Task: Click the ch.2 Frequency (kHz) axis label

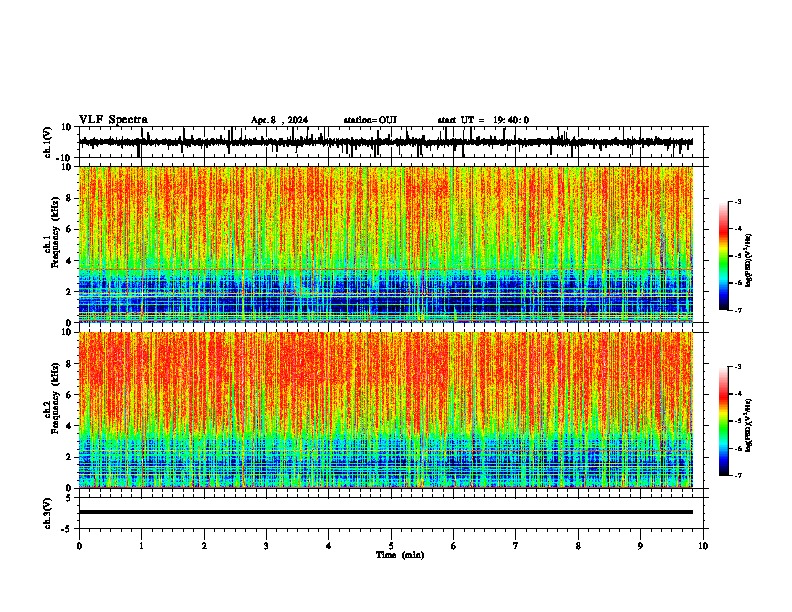Action: pos(52,400)
